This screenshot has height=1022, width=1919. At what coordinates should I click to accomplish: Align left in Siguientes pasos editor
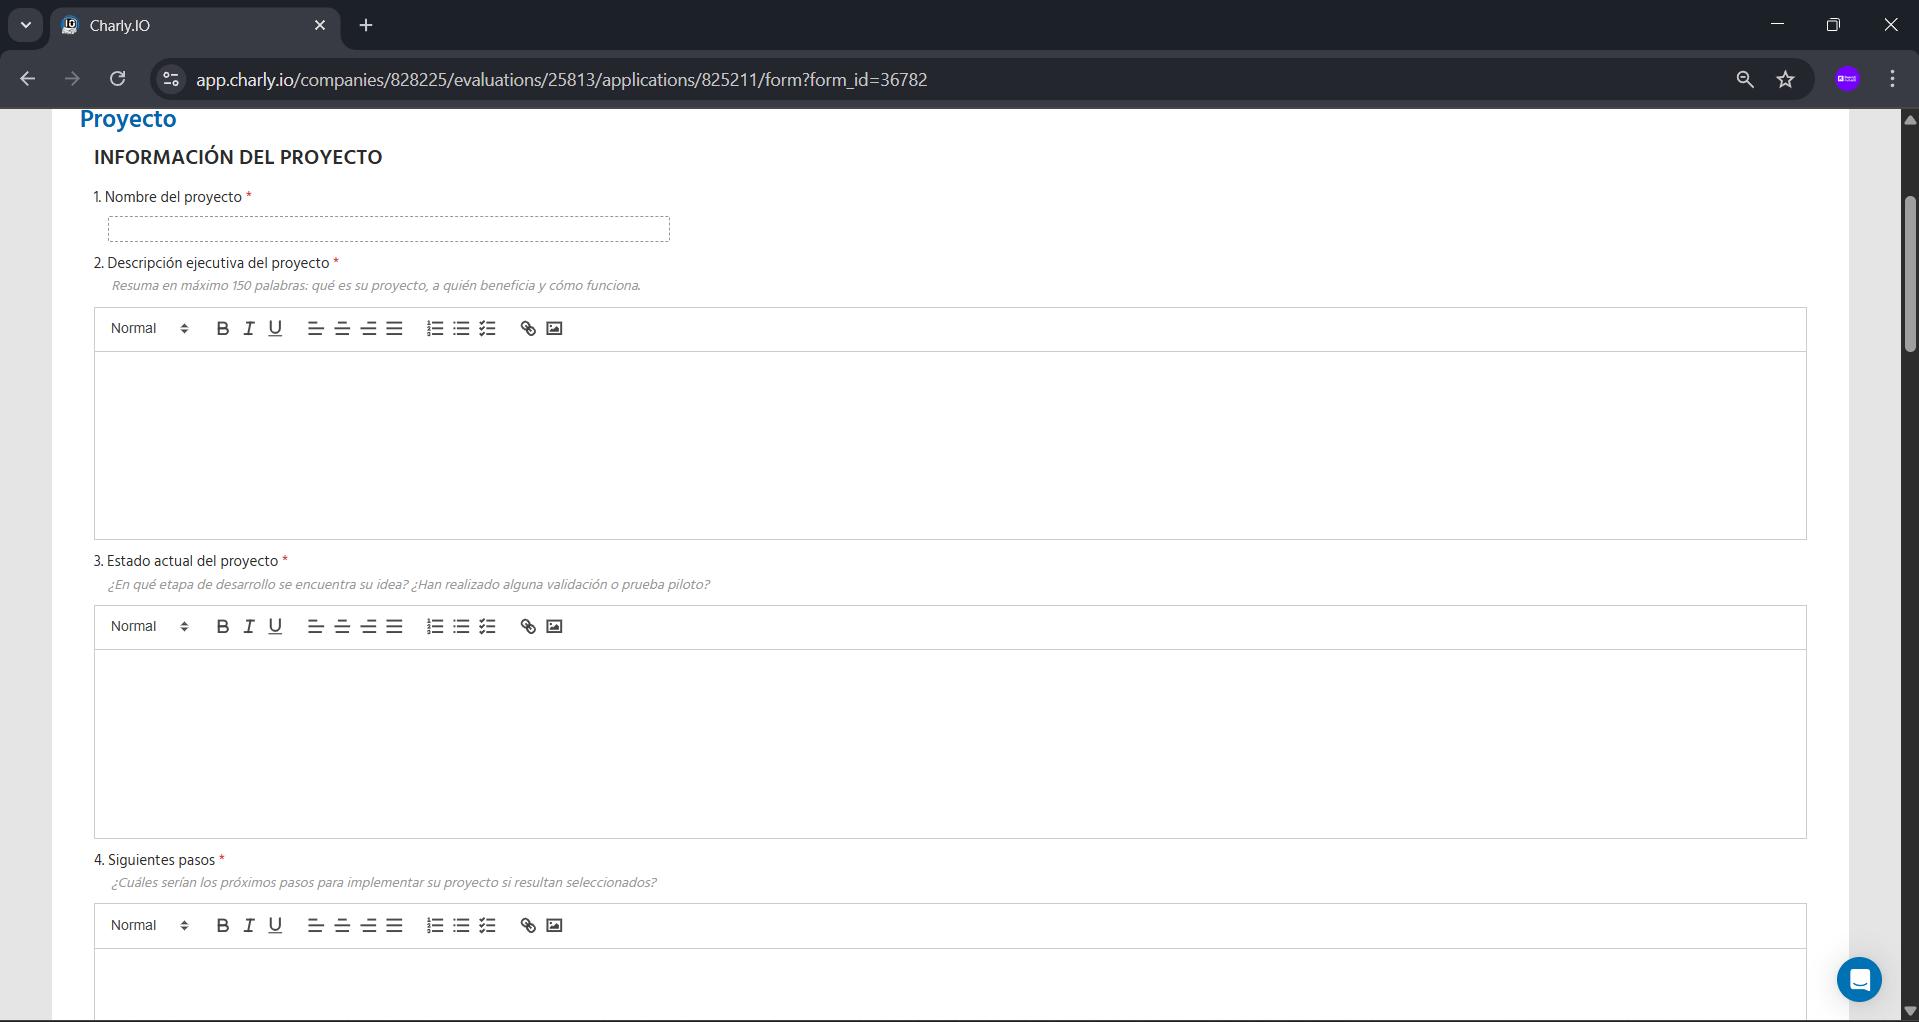click(315, 925)
